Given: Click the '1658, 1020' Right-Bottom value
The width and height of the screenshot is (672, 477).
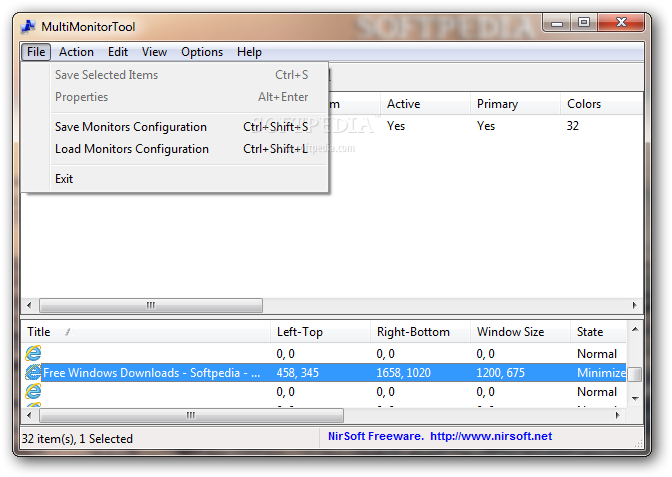Looking at the screenshot, I should pos(403,372).
